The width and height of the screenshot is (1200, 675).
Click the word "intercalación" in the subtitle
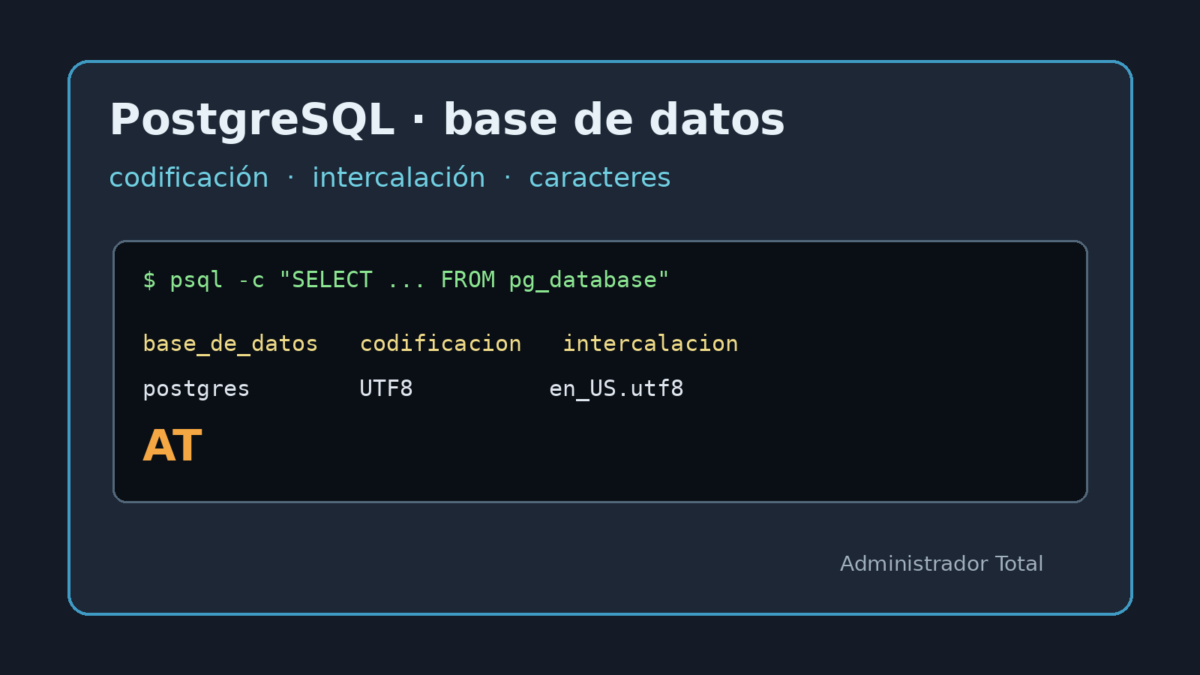coord(398,178)
